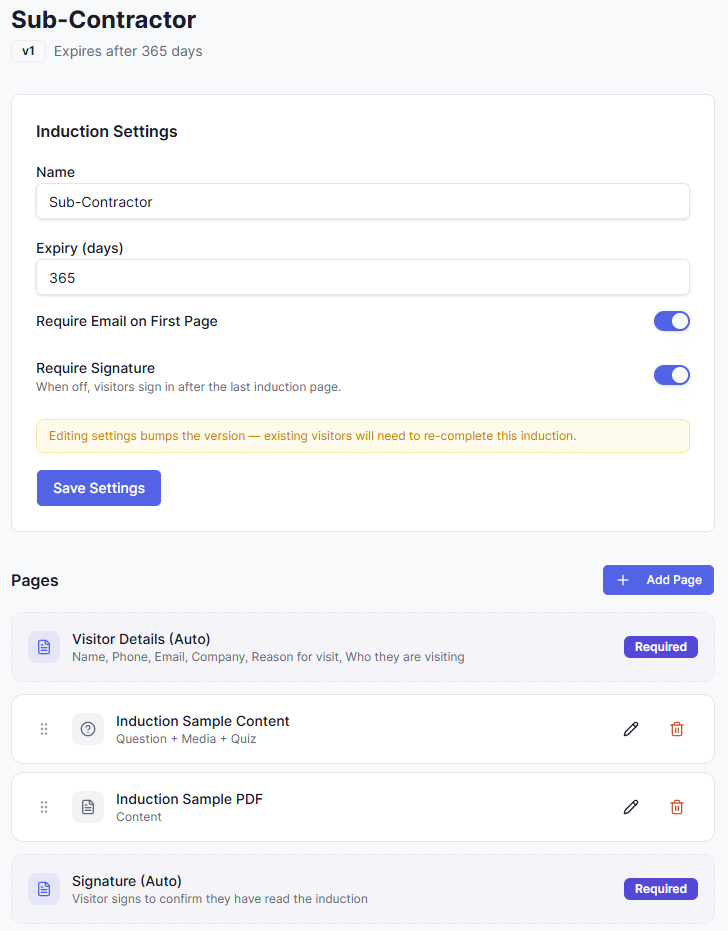The height and width of the screenshot is (931, 728).
Task: Click the 'Pages' section heading
Action: (35, 580)
